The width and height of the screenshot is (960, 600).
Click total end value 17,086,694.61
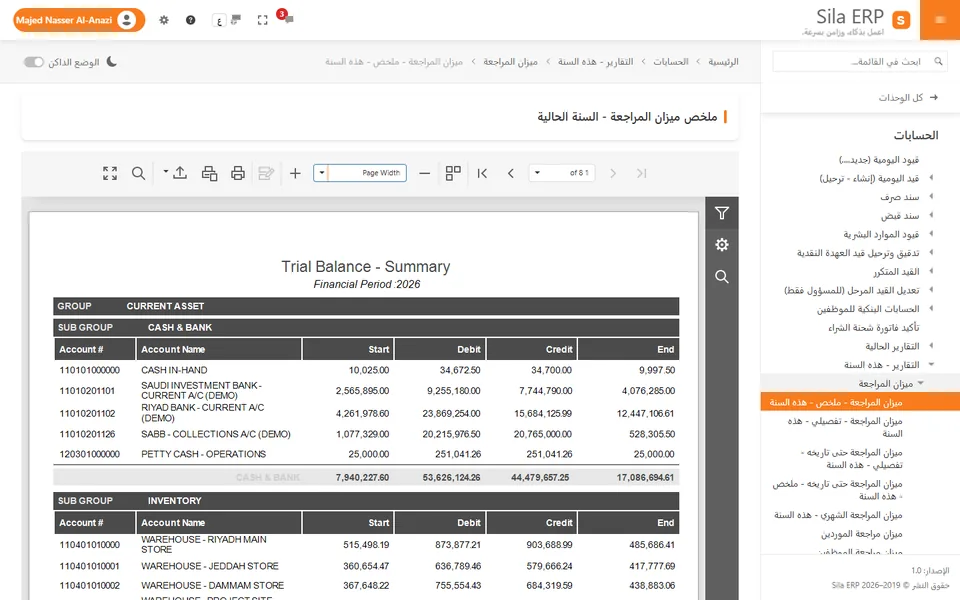click(x=645, y=478)
